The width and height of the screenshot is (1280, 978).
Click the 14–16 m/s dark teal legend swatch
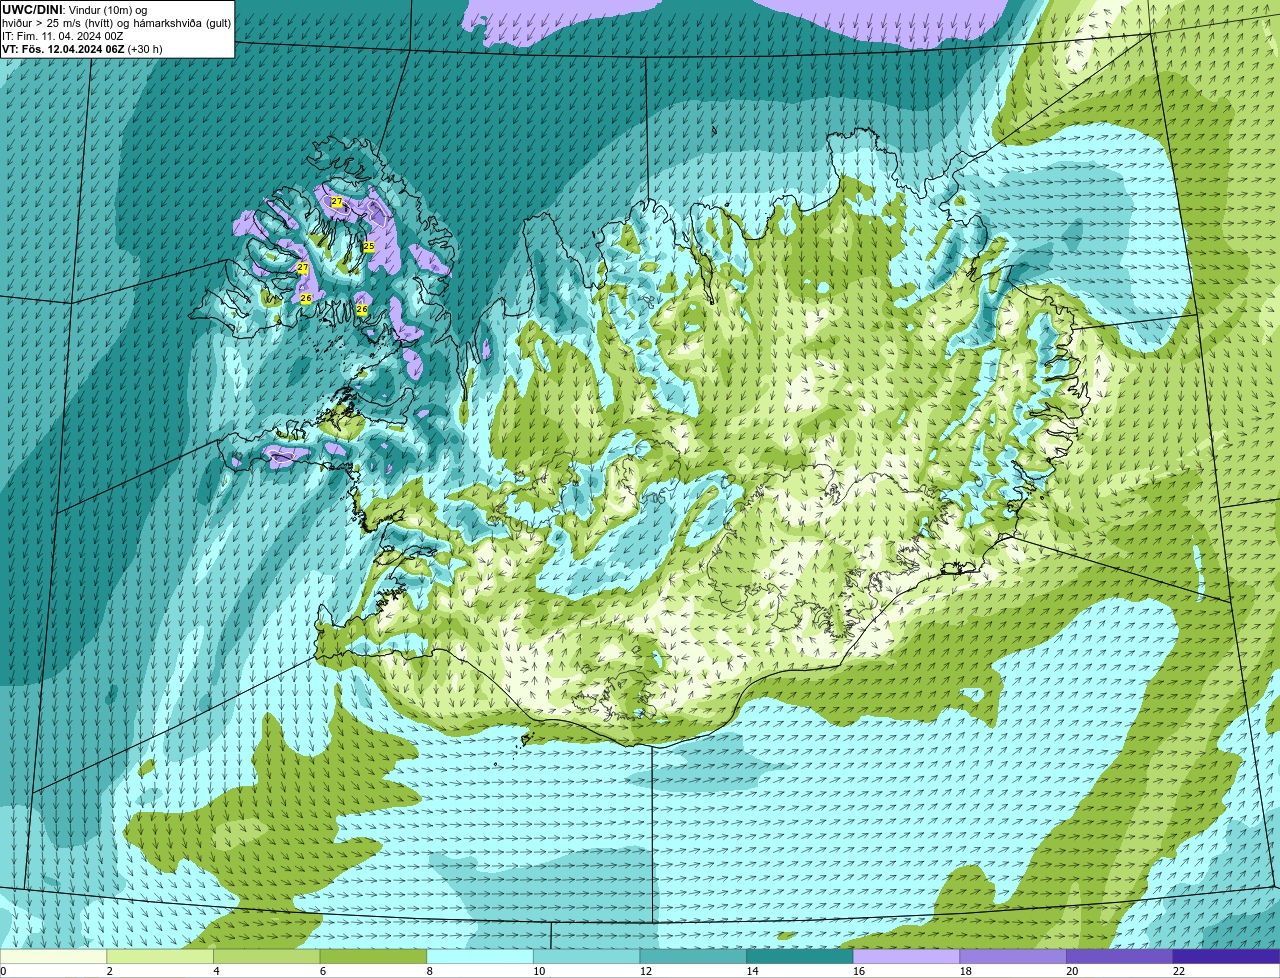tap(800, 956)
